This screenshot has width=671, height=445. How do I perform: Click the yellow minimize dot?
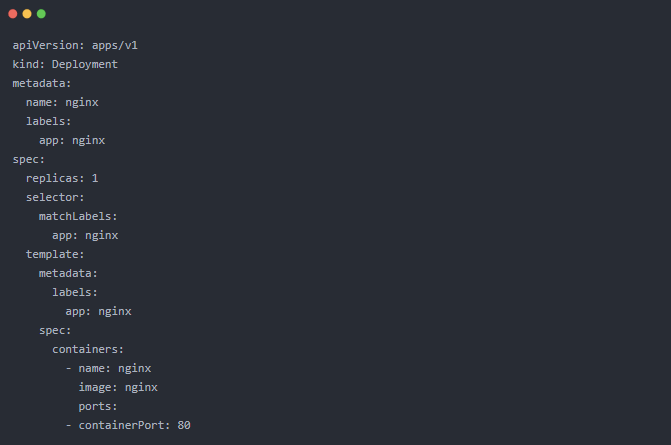click(27, 13)
